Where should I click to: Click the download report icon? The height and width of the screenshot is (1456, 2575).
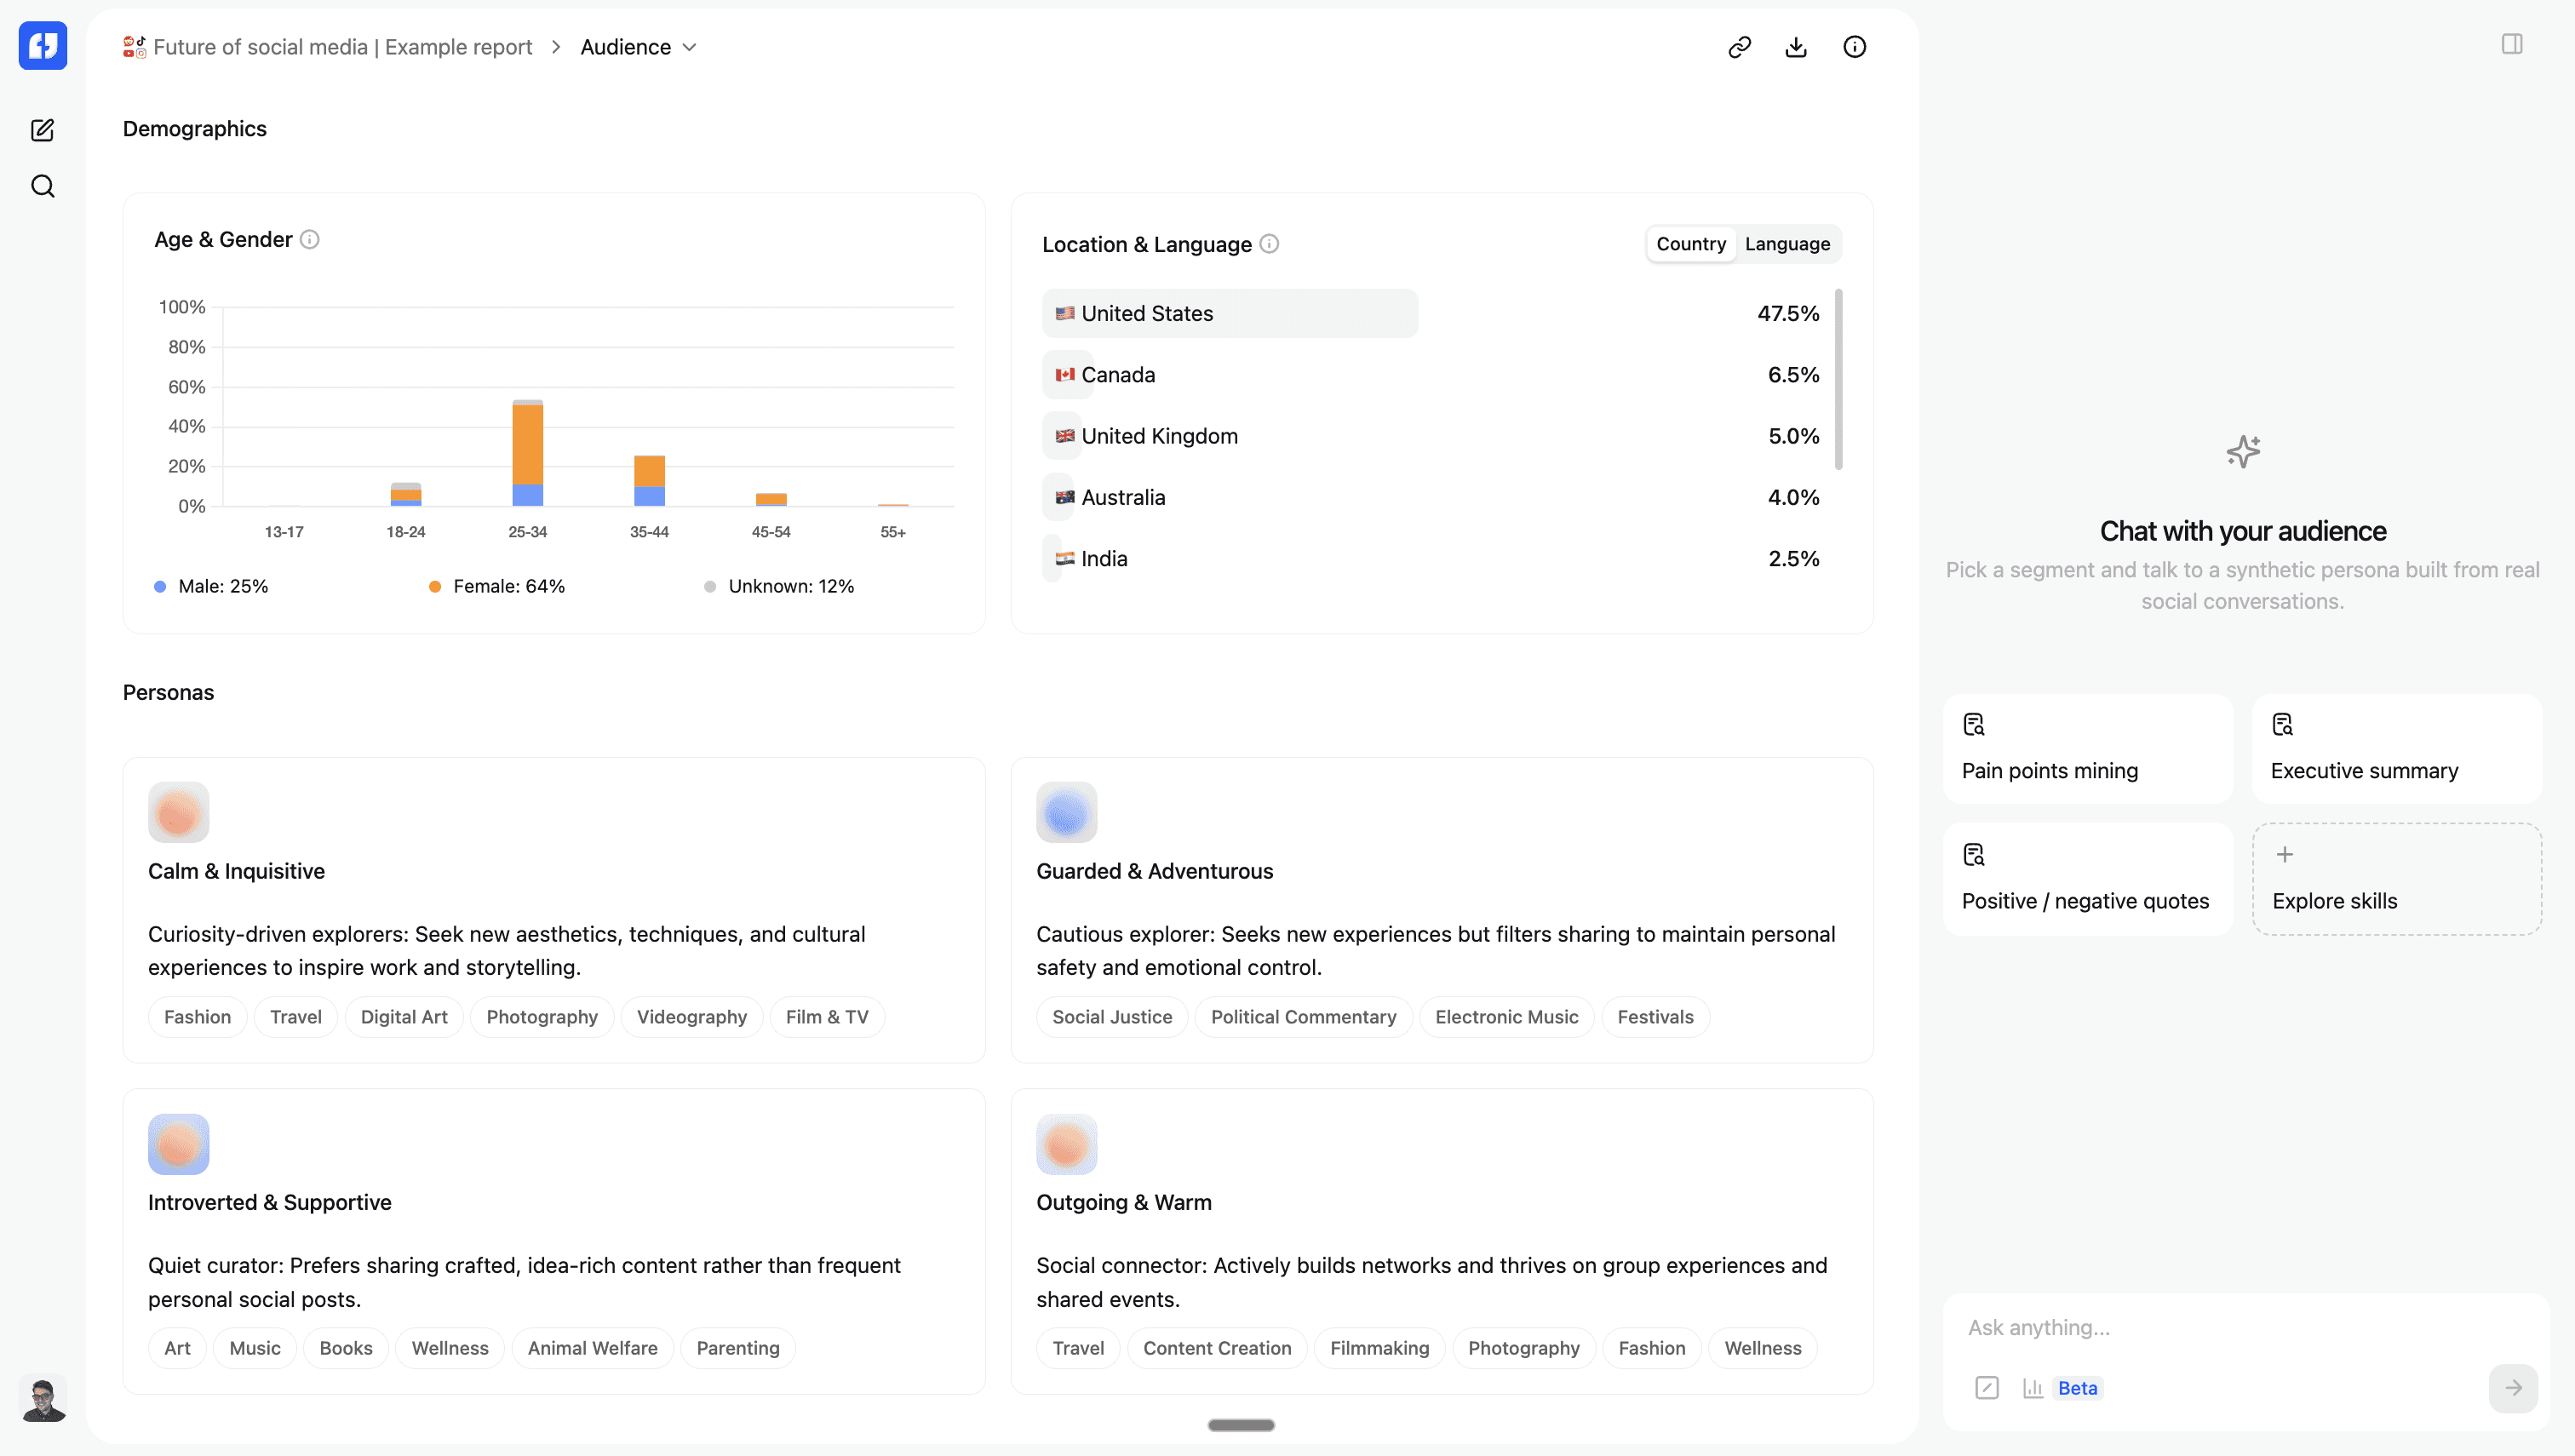(x=1796, y=47)
